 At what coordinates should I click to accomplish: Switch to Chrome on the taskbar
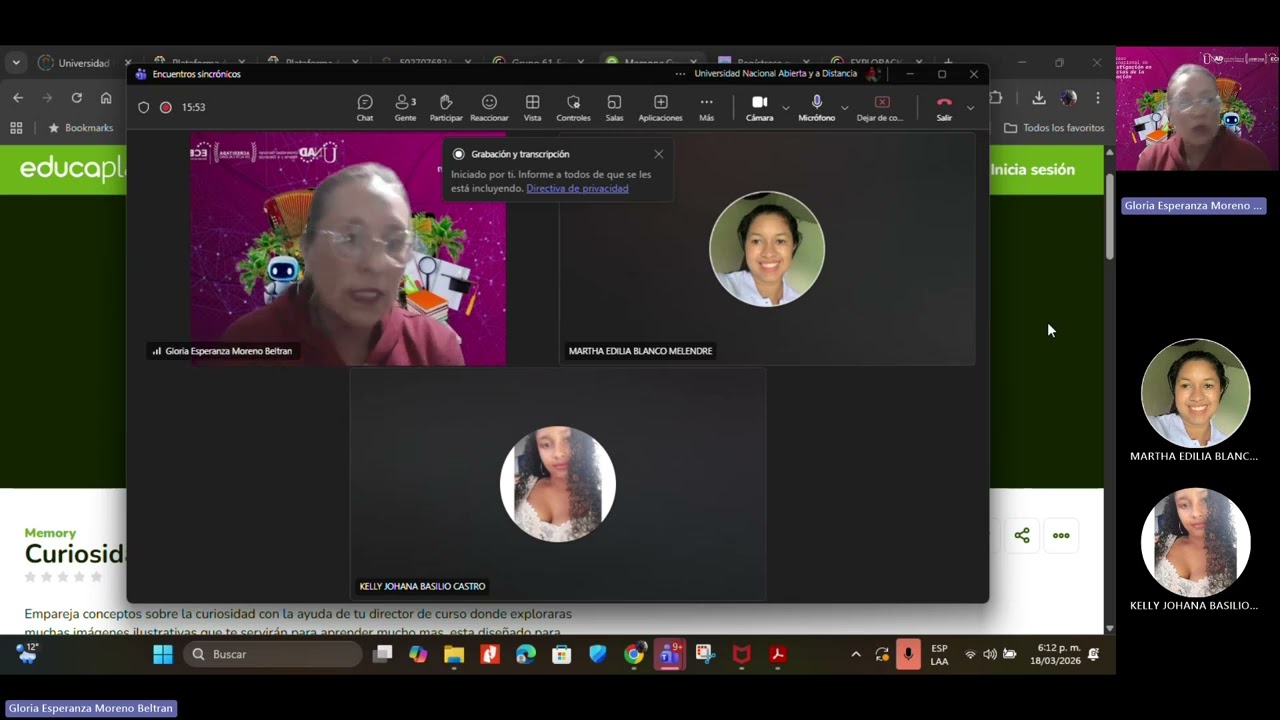634,654
